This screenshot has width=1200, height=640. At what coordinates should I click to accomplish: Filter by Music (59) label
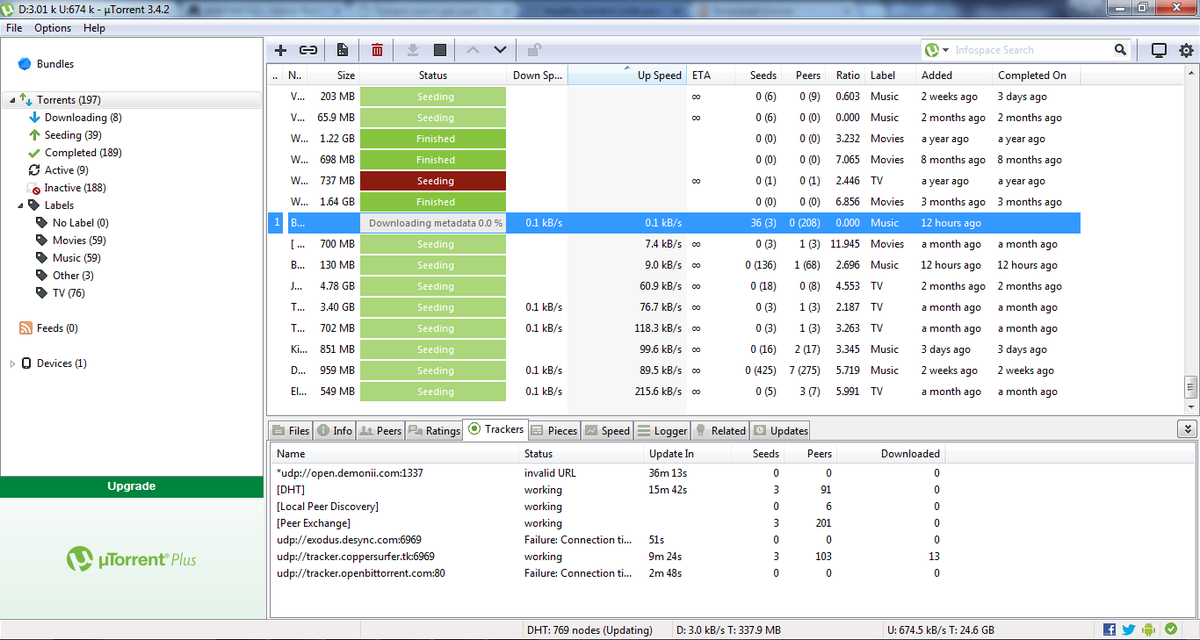coord(76,258)
